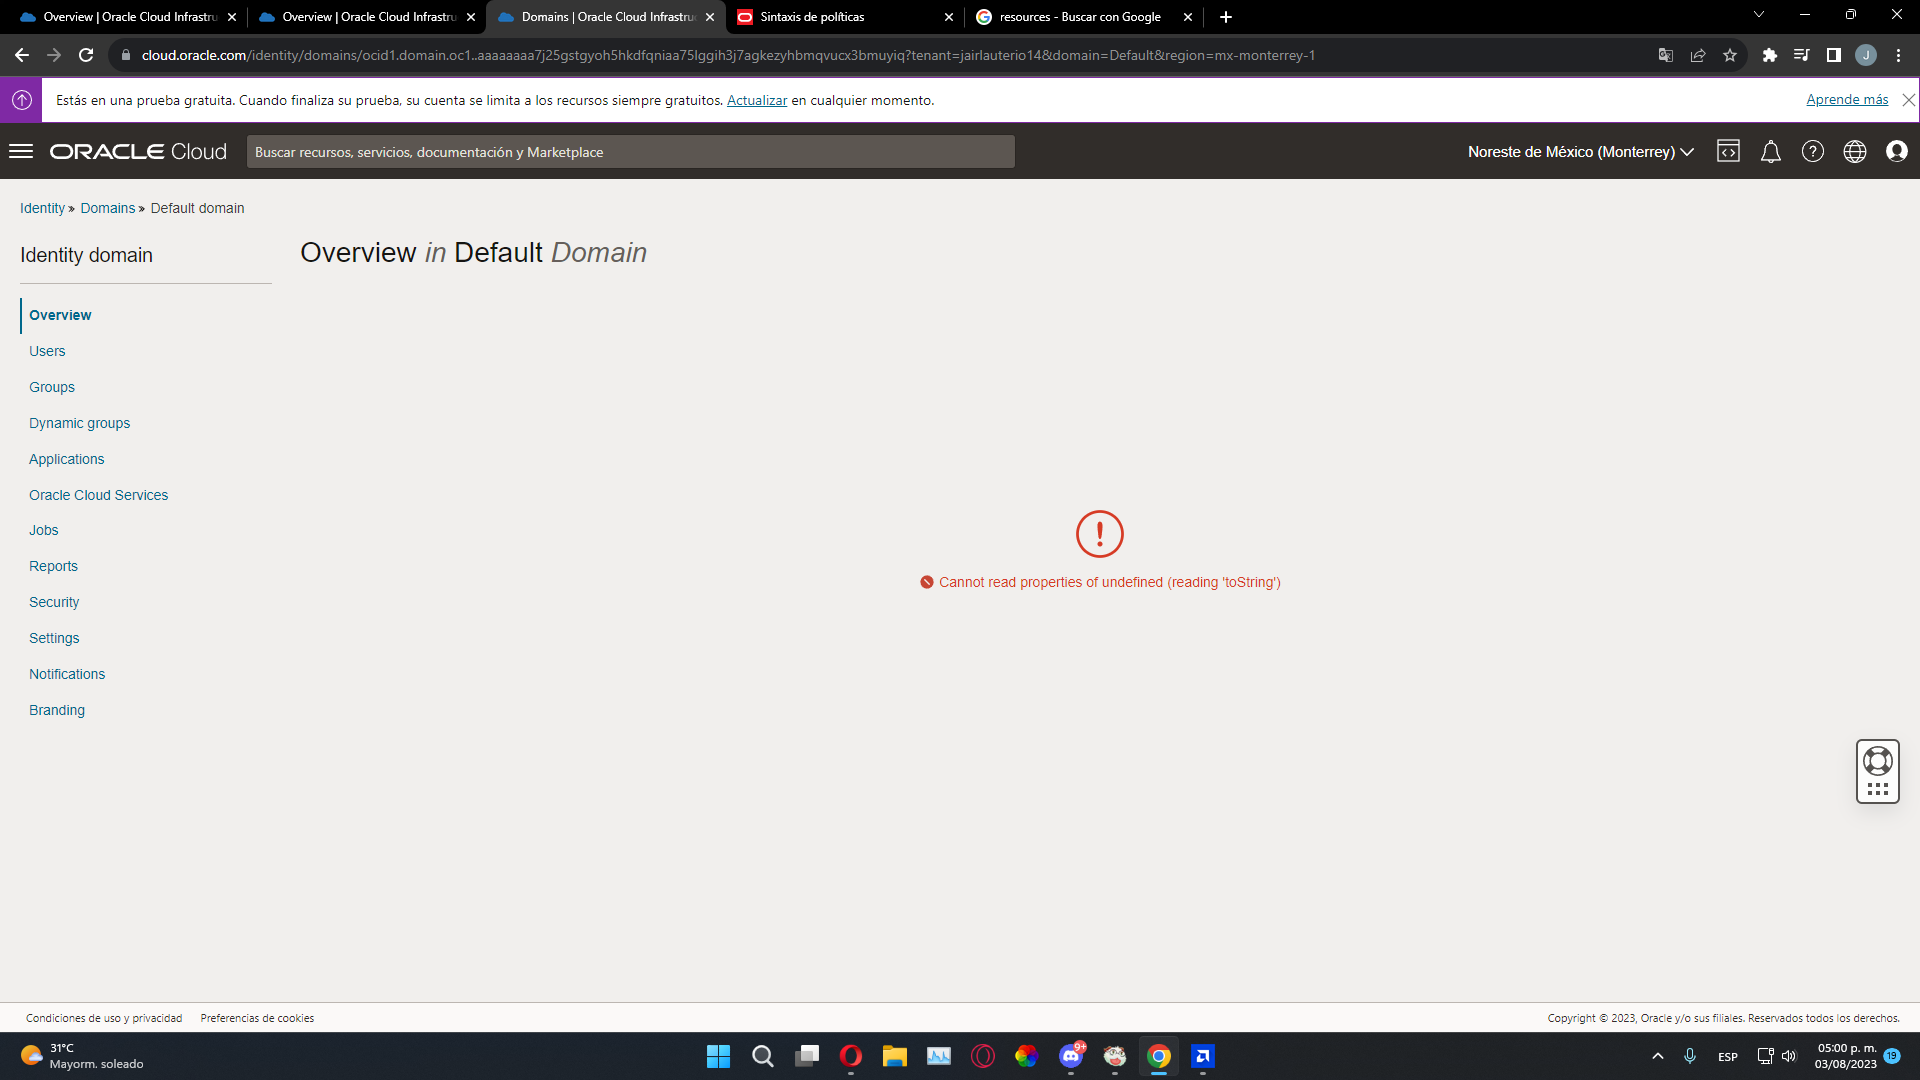Show hidden system tray icons
The width and height of the screenshot is (1920, 1080).
pyautogui.click(x=1657, y=1056)
